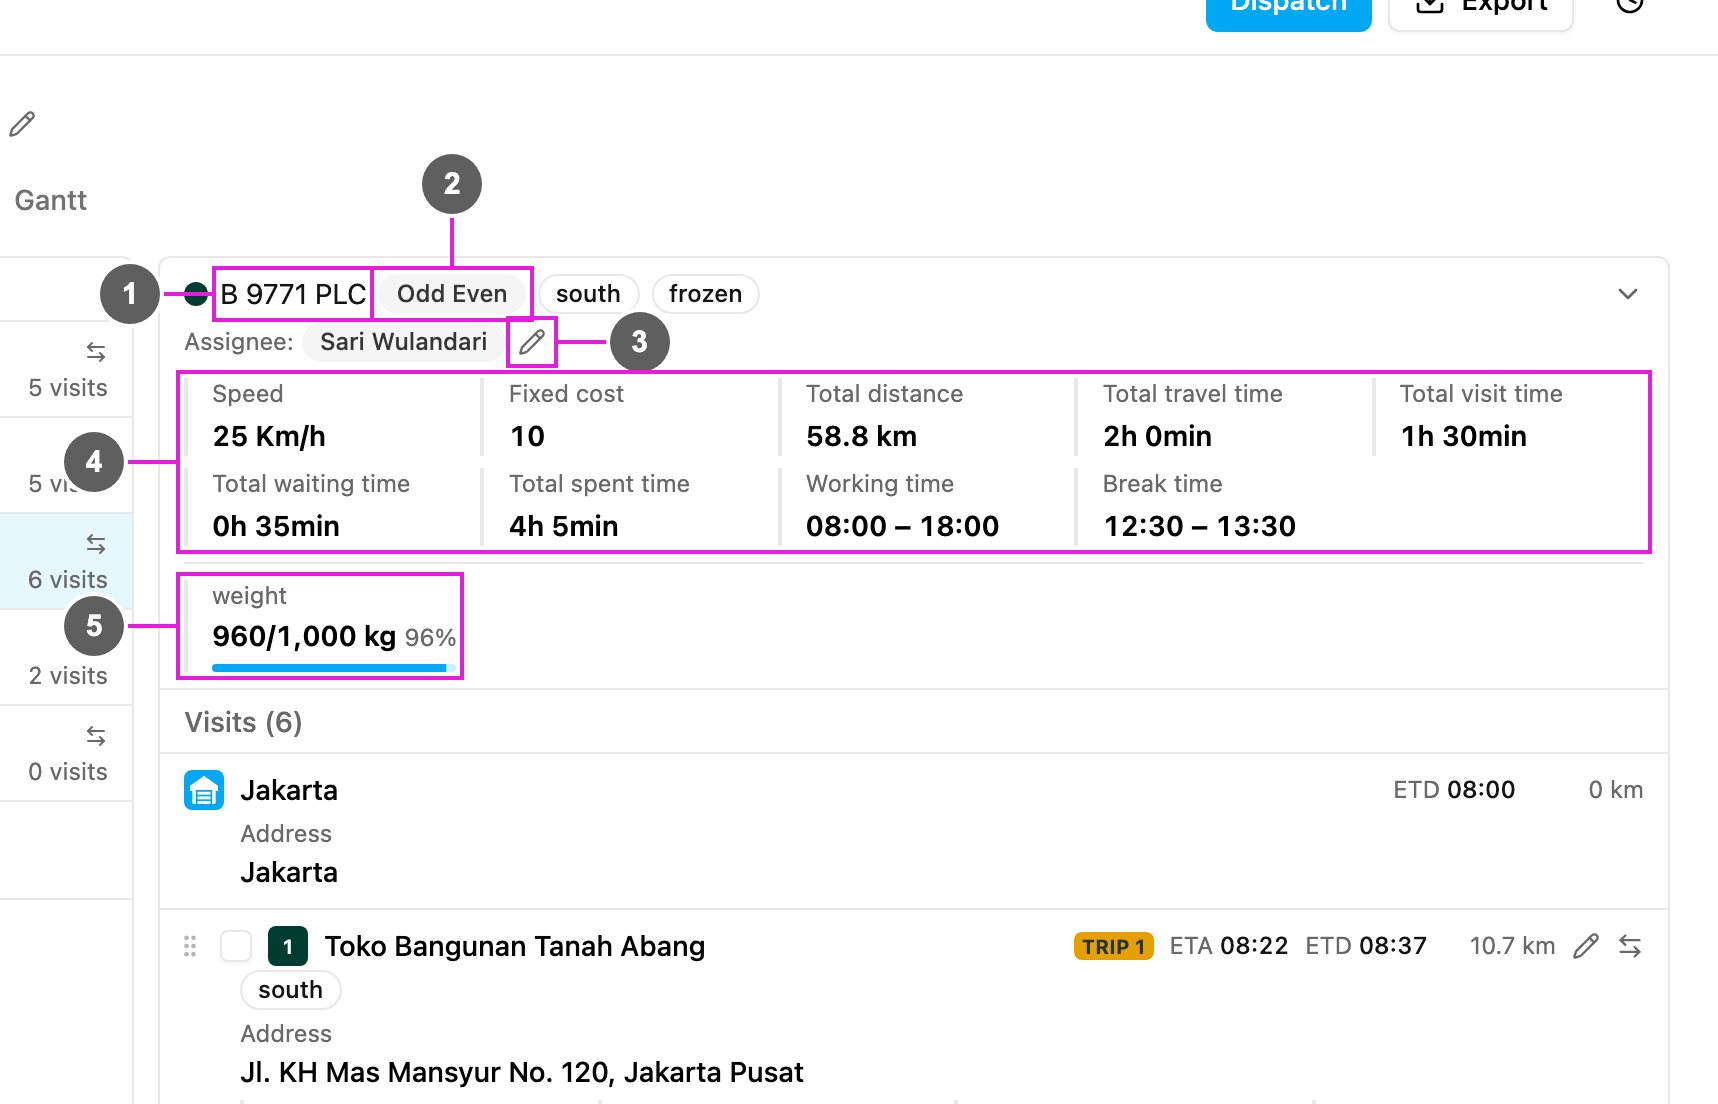
Task: Click the weight value 960/1,000 kg
Action: click(x=304, y=636)
